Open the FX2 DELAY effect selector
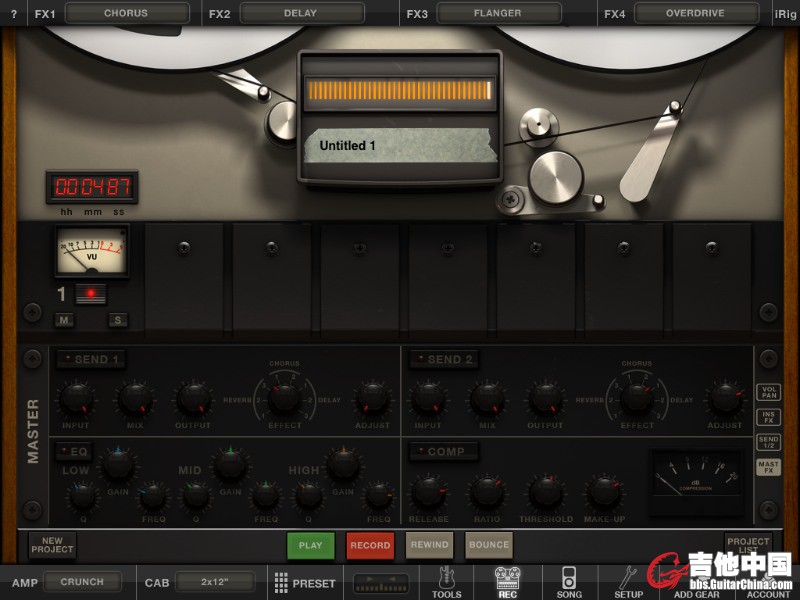800x600 pixels. tap(301, 13)
